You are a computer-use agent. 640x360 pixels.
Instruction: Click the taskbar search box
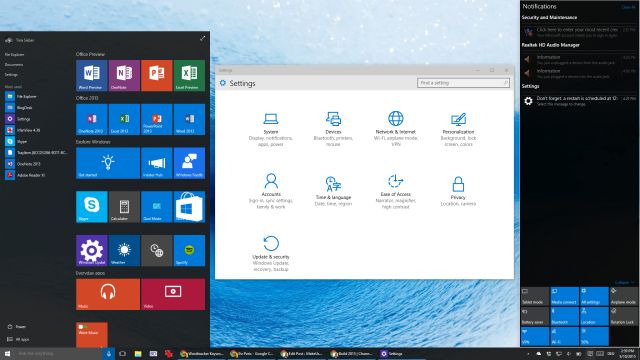click(x=57, y=353)
